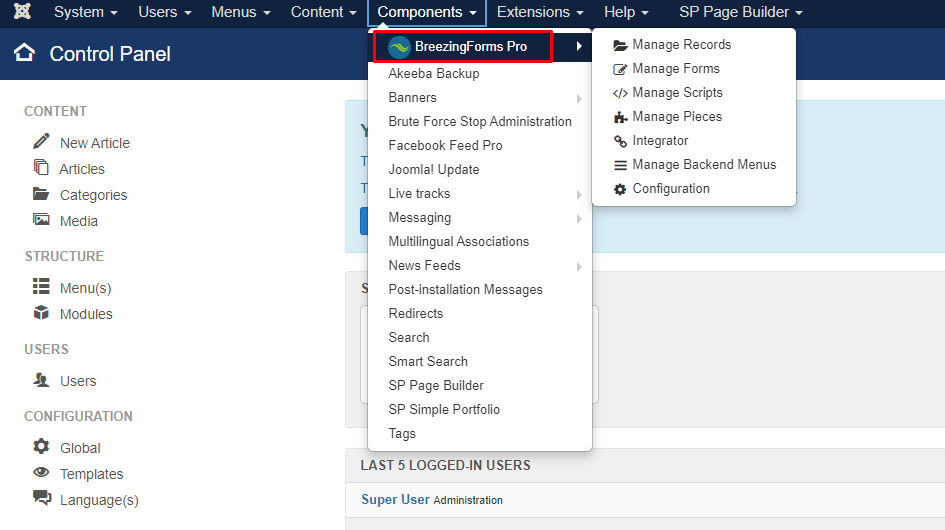Click the Categories folder icon
Image resolution: width=945 pixels, height=530 pixels.
pos(41,194)
